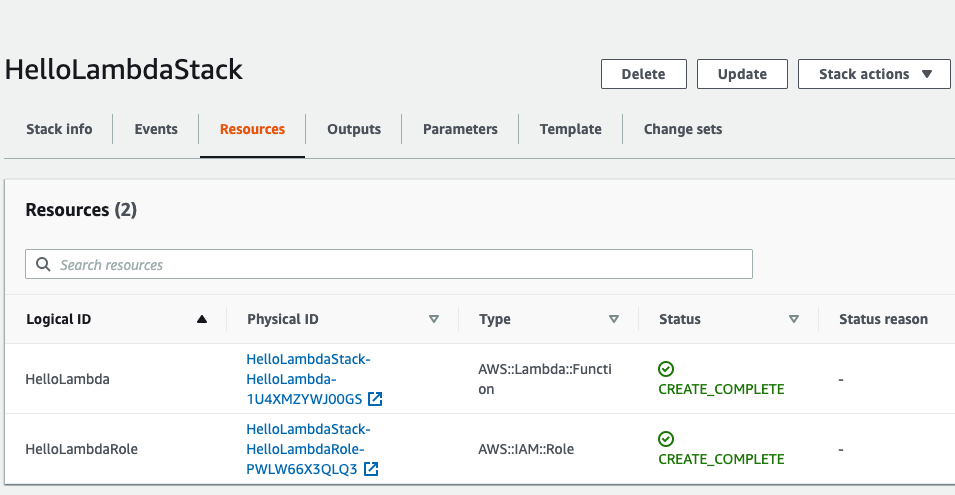Click the AWS::IAM::Role type cell

[526, 449]
